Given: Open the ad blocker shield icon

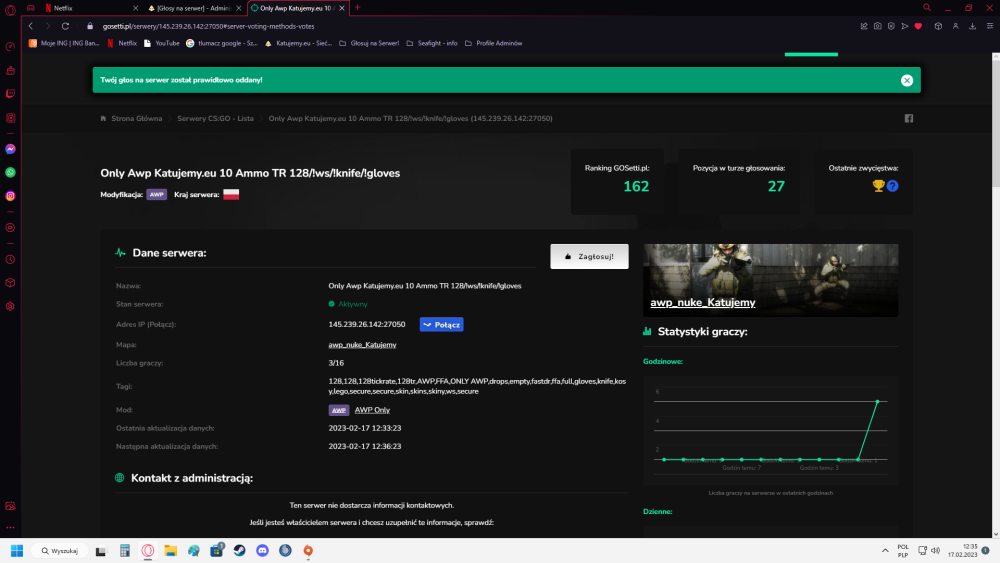Looking at the screenshot, I should pos(891,26).
